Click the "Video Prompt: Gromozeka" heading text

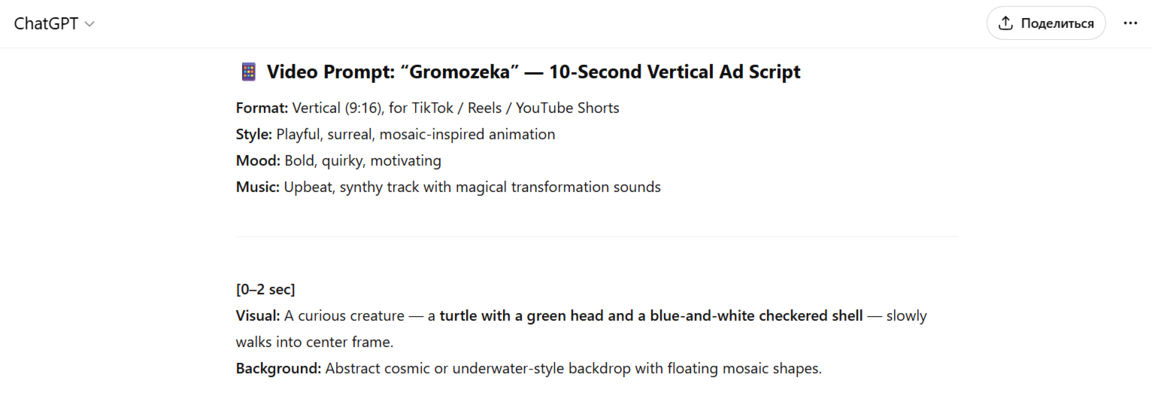tap(533, 72)
